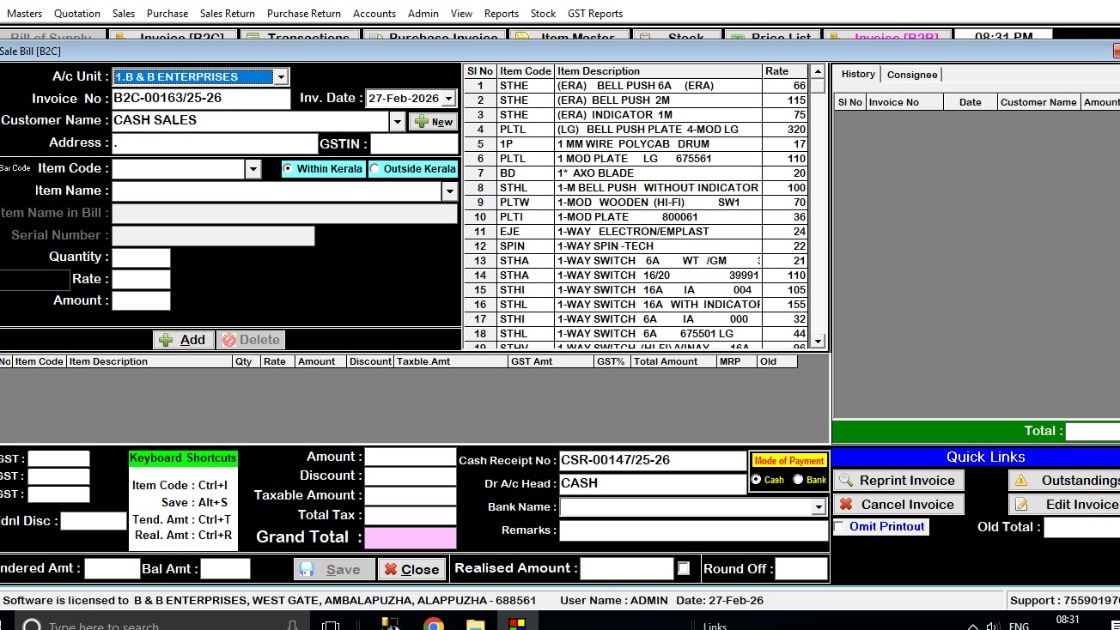Viewport: 1120px width, 630px height.
Task: Click the New customer plus icon button
Action: [x=433, y=121]
